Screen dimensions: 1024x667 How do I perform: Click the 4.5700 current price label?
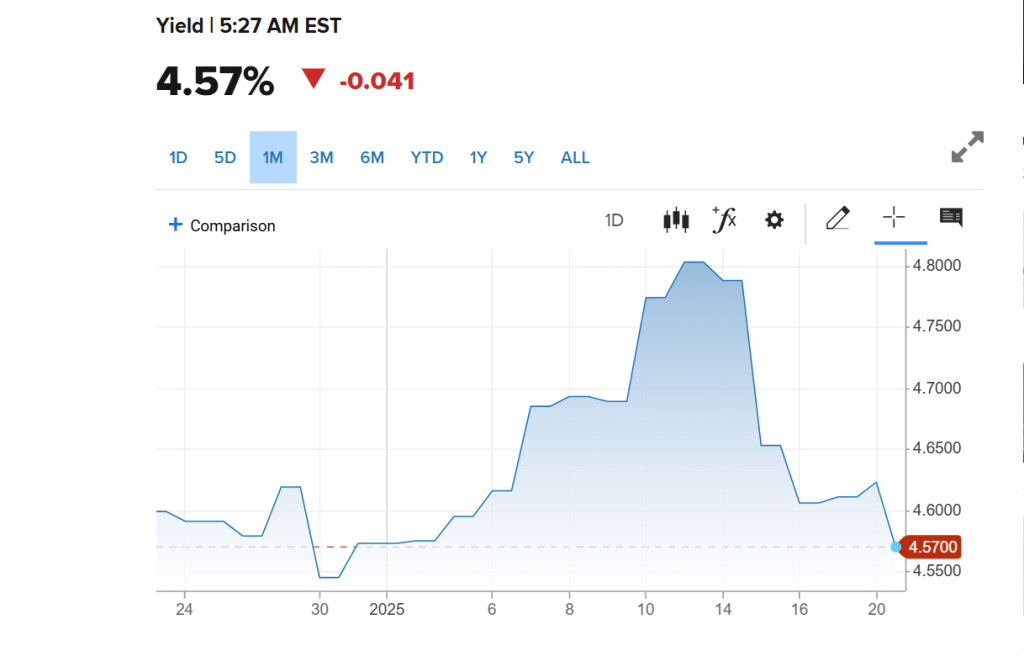point(936,547)
